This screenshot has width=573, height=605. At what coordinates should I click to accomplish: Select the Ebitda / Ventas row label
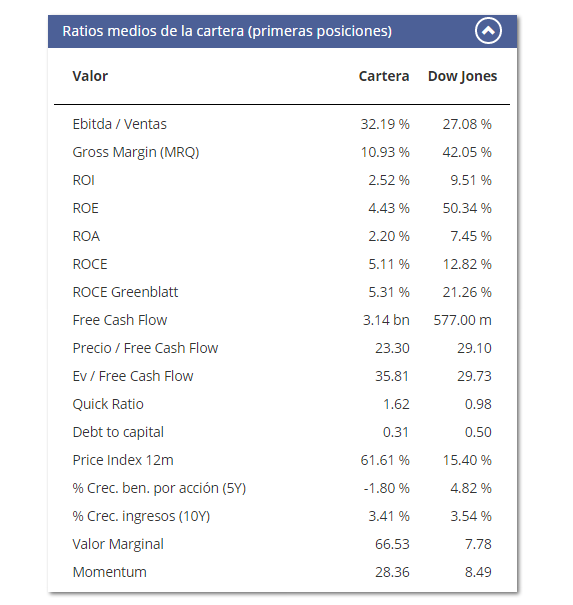tap(120, 124)
